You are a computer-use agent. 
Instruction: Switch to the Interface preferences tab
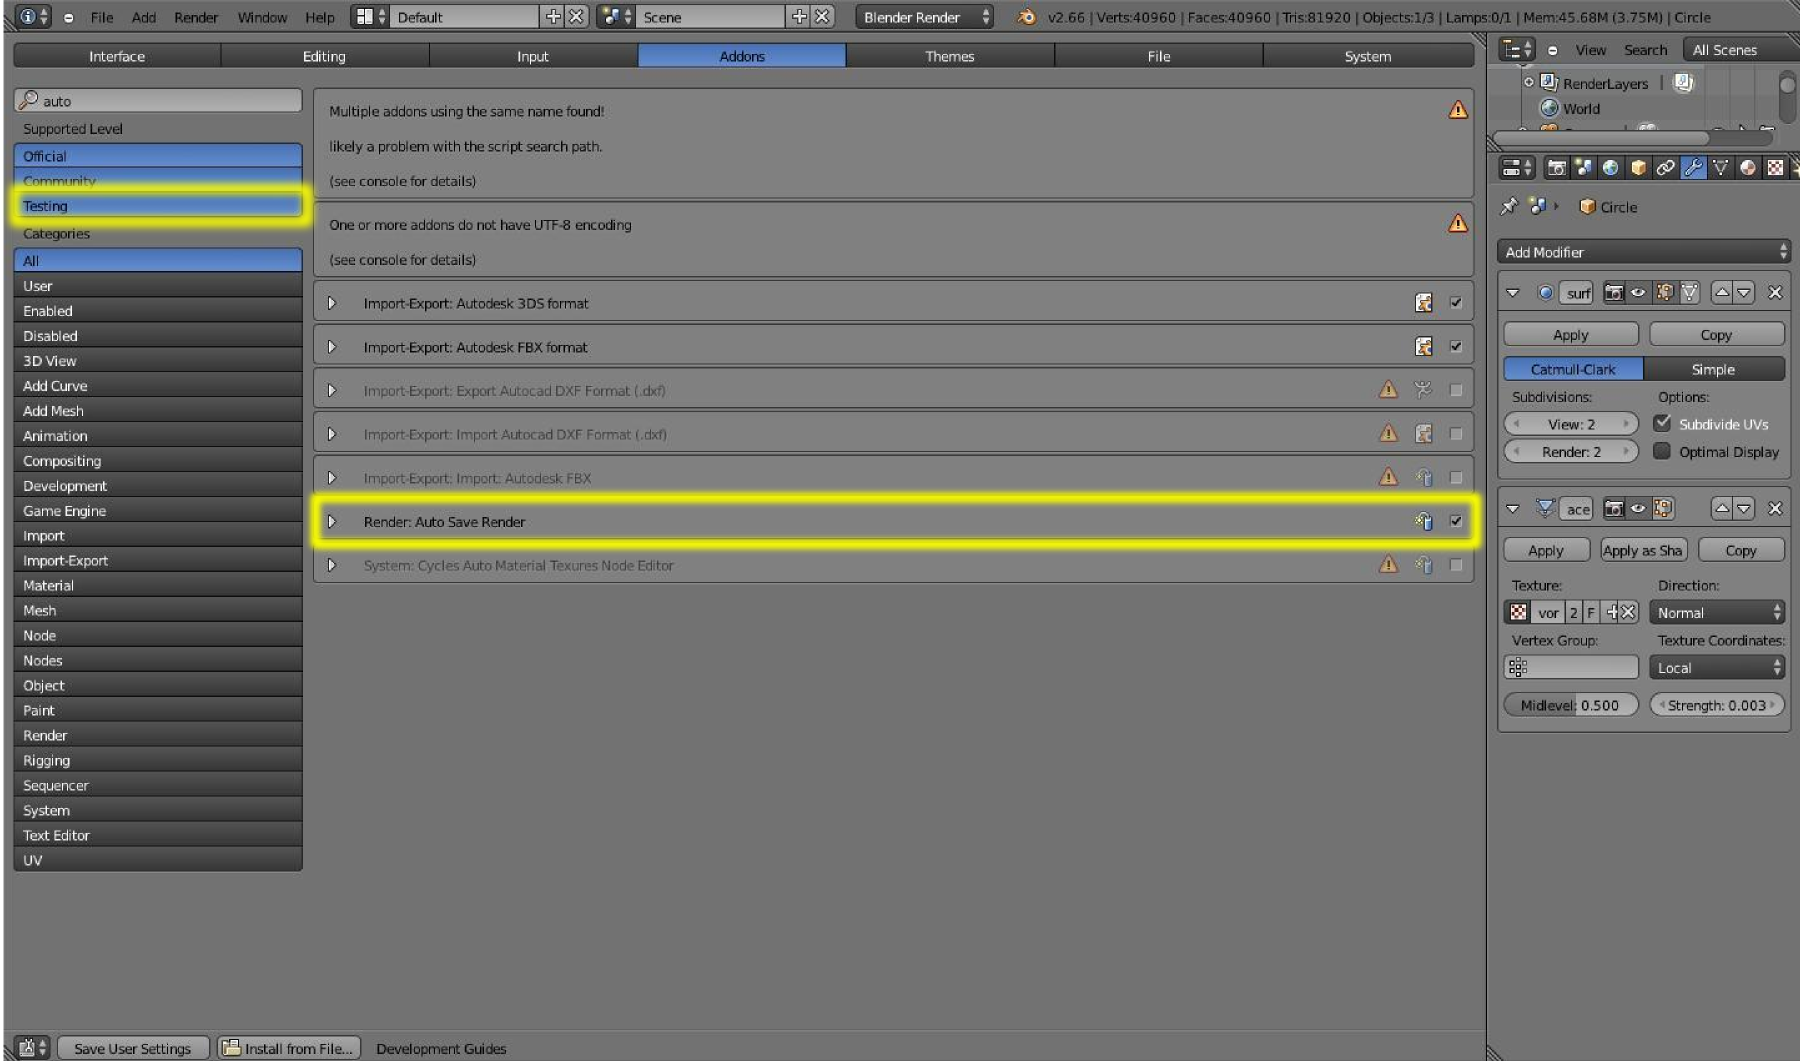117,56
